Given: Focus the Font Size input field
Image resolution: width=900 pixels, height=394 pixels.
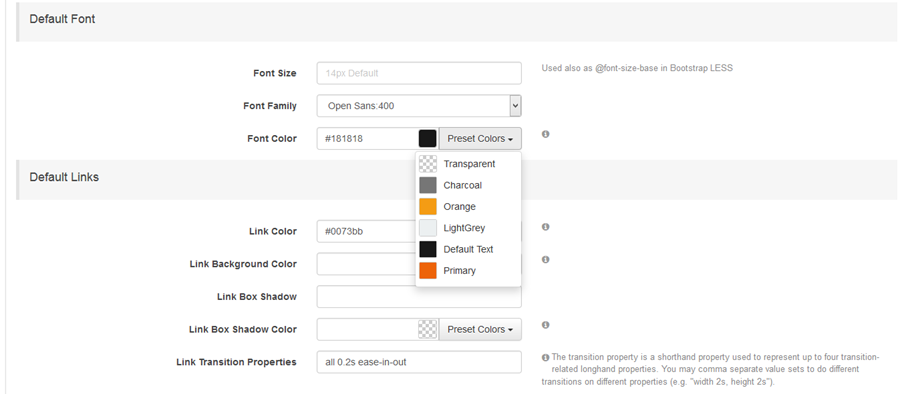Looking at the screenshot, I should tap(419, 73).
